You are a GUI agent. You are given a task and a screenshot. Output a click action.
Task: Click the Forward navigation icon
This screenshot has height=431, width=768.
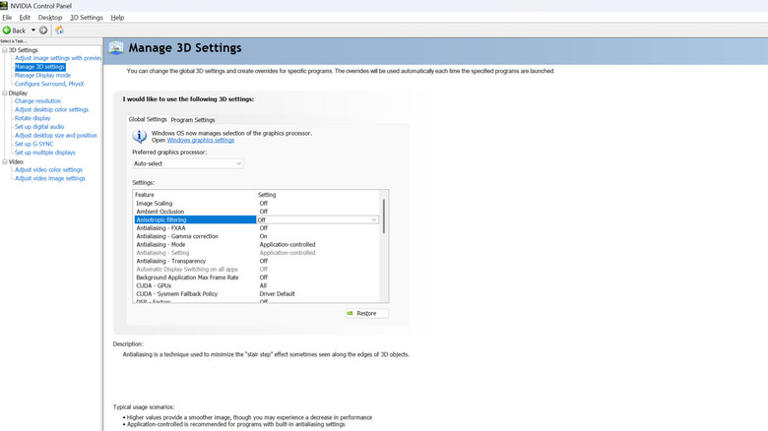click(43, 30)
